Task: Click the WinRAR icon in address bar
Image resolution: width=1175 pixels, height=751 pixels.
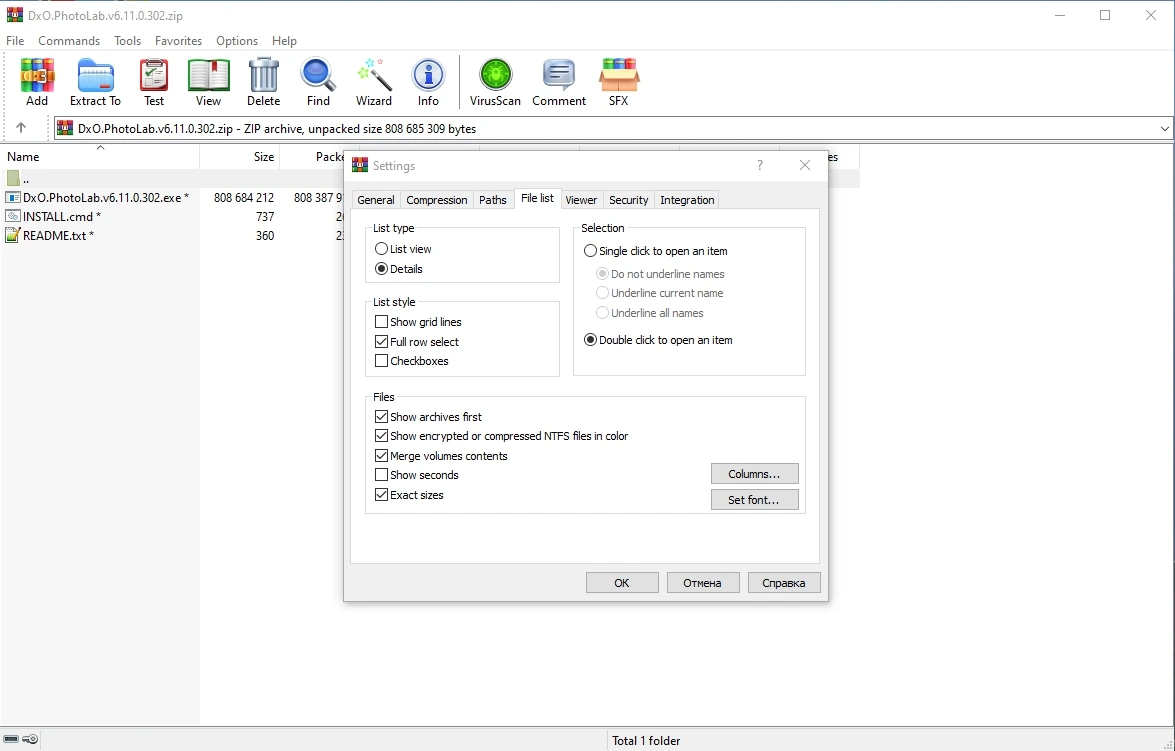Action: (x=65, y=128)
